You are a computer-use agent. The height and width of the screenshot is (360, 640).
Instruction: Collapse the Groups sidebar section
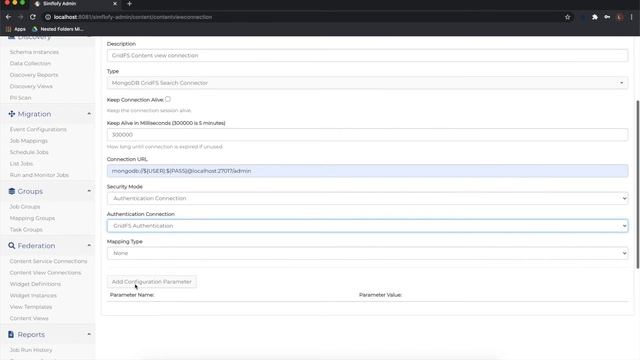point(89,191)
